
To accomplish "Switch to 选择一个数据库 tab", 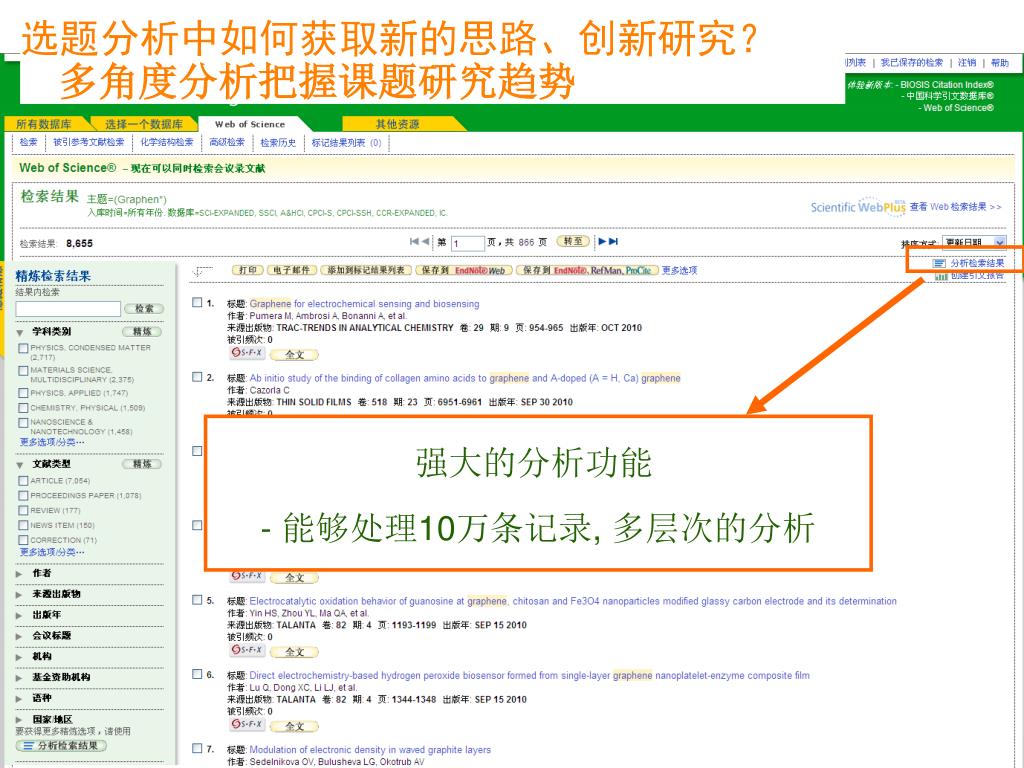I will pos(144,124).
